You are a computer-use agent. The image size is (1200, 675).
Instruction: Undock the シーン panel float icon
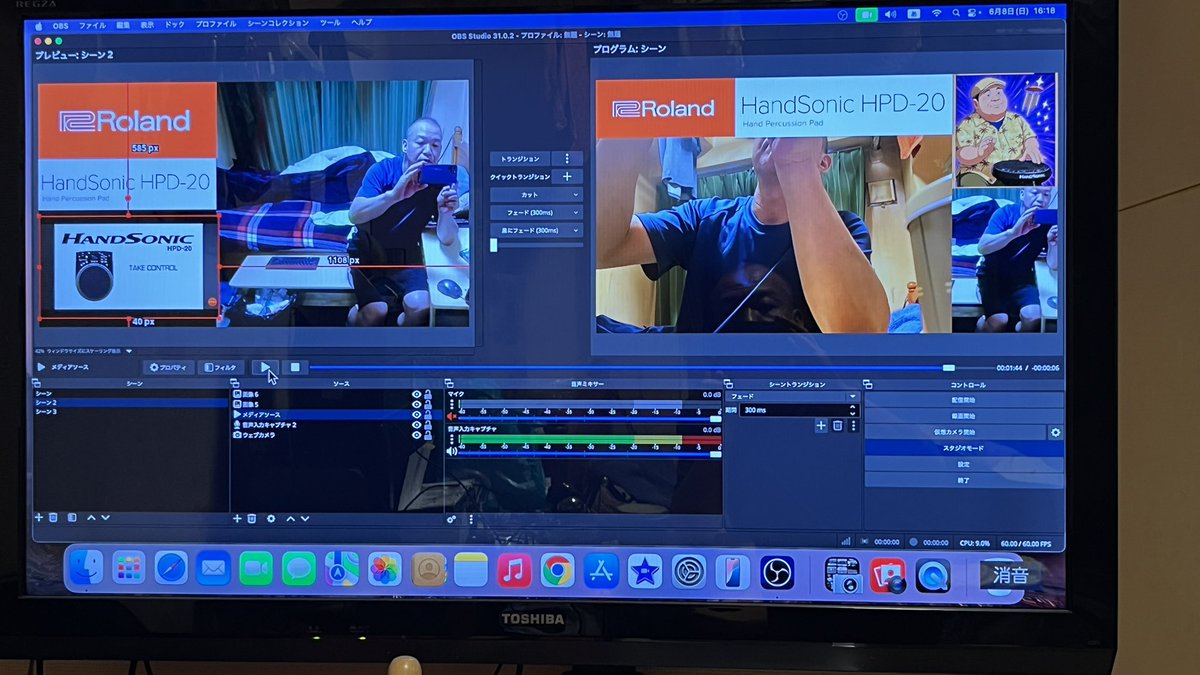click(36, 383)
